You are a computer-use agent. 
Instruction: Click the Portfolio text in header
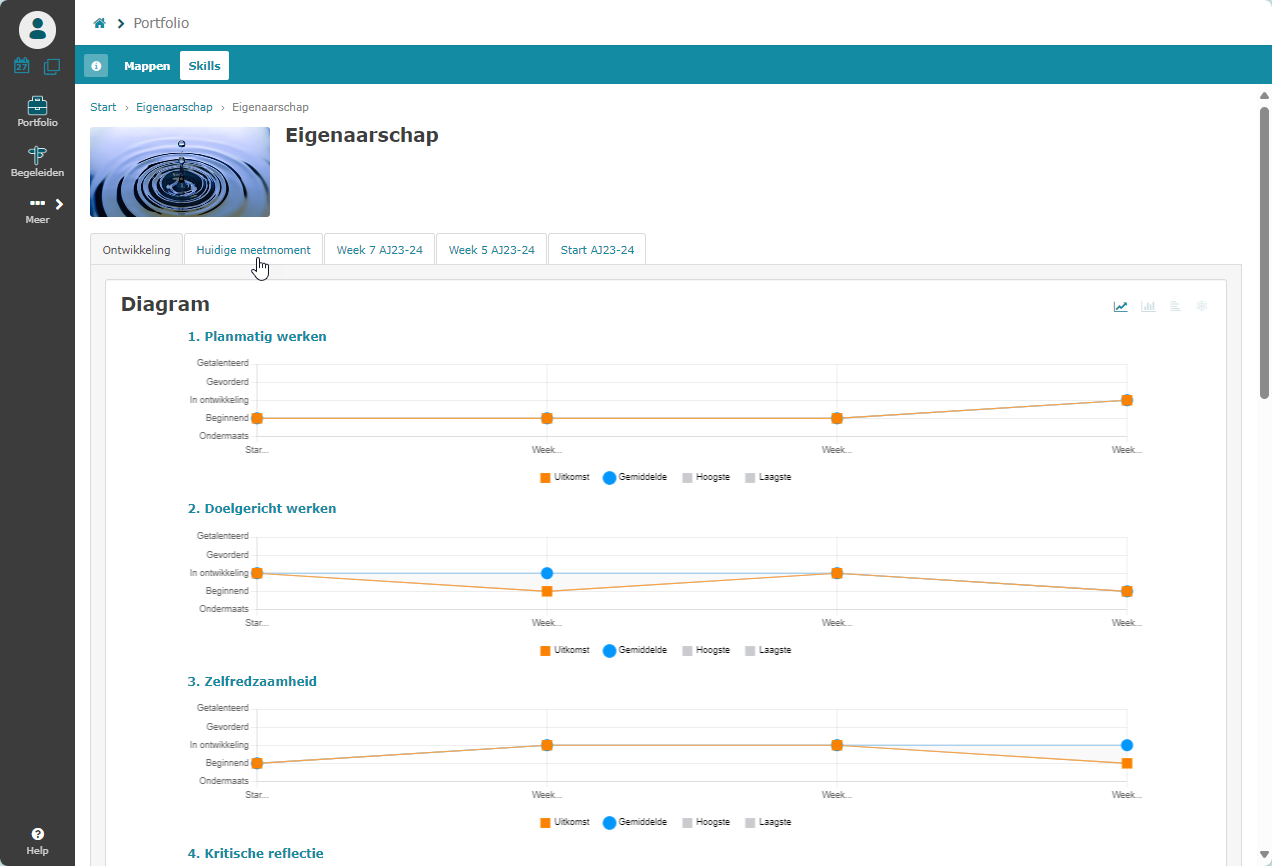(x=161, y=23)
